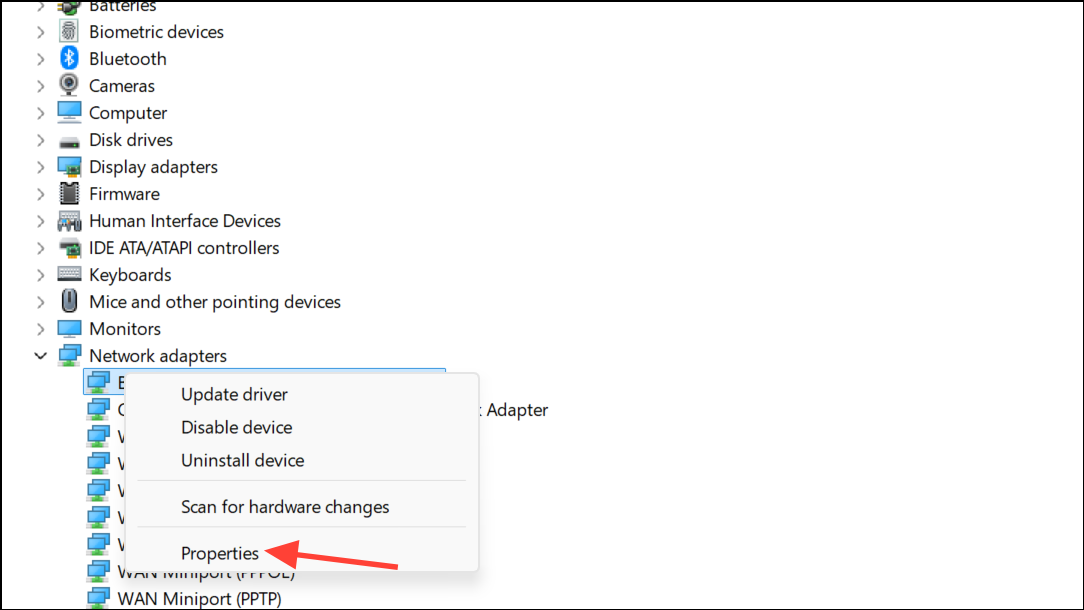Viewport: 1084px width, 610px height.
Task: Expand the Computer category chevron
Action: pyautogui.click(x=40, y=113)
